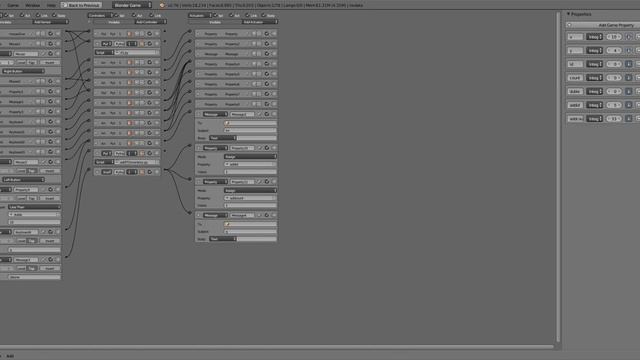
Task: Toggle active icon on first Property actuator
Action: tap(267, 33)
